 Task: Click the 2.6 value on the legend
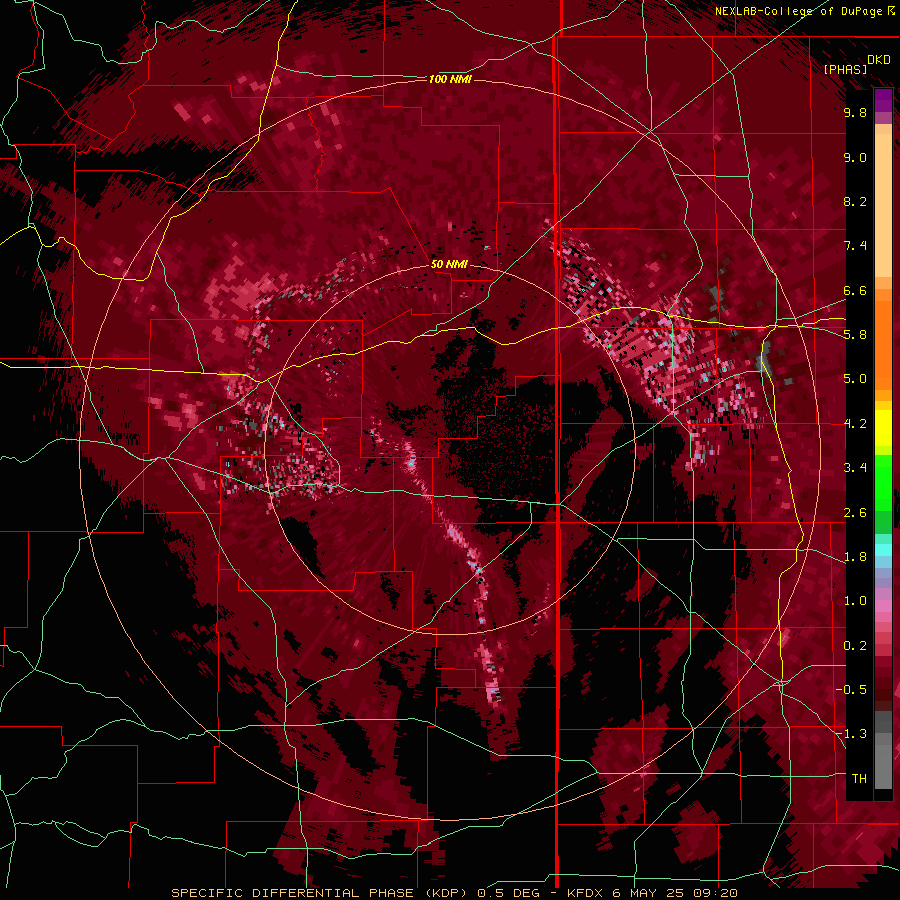tap(855, 513)
